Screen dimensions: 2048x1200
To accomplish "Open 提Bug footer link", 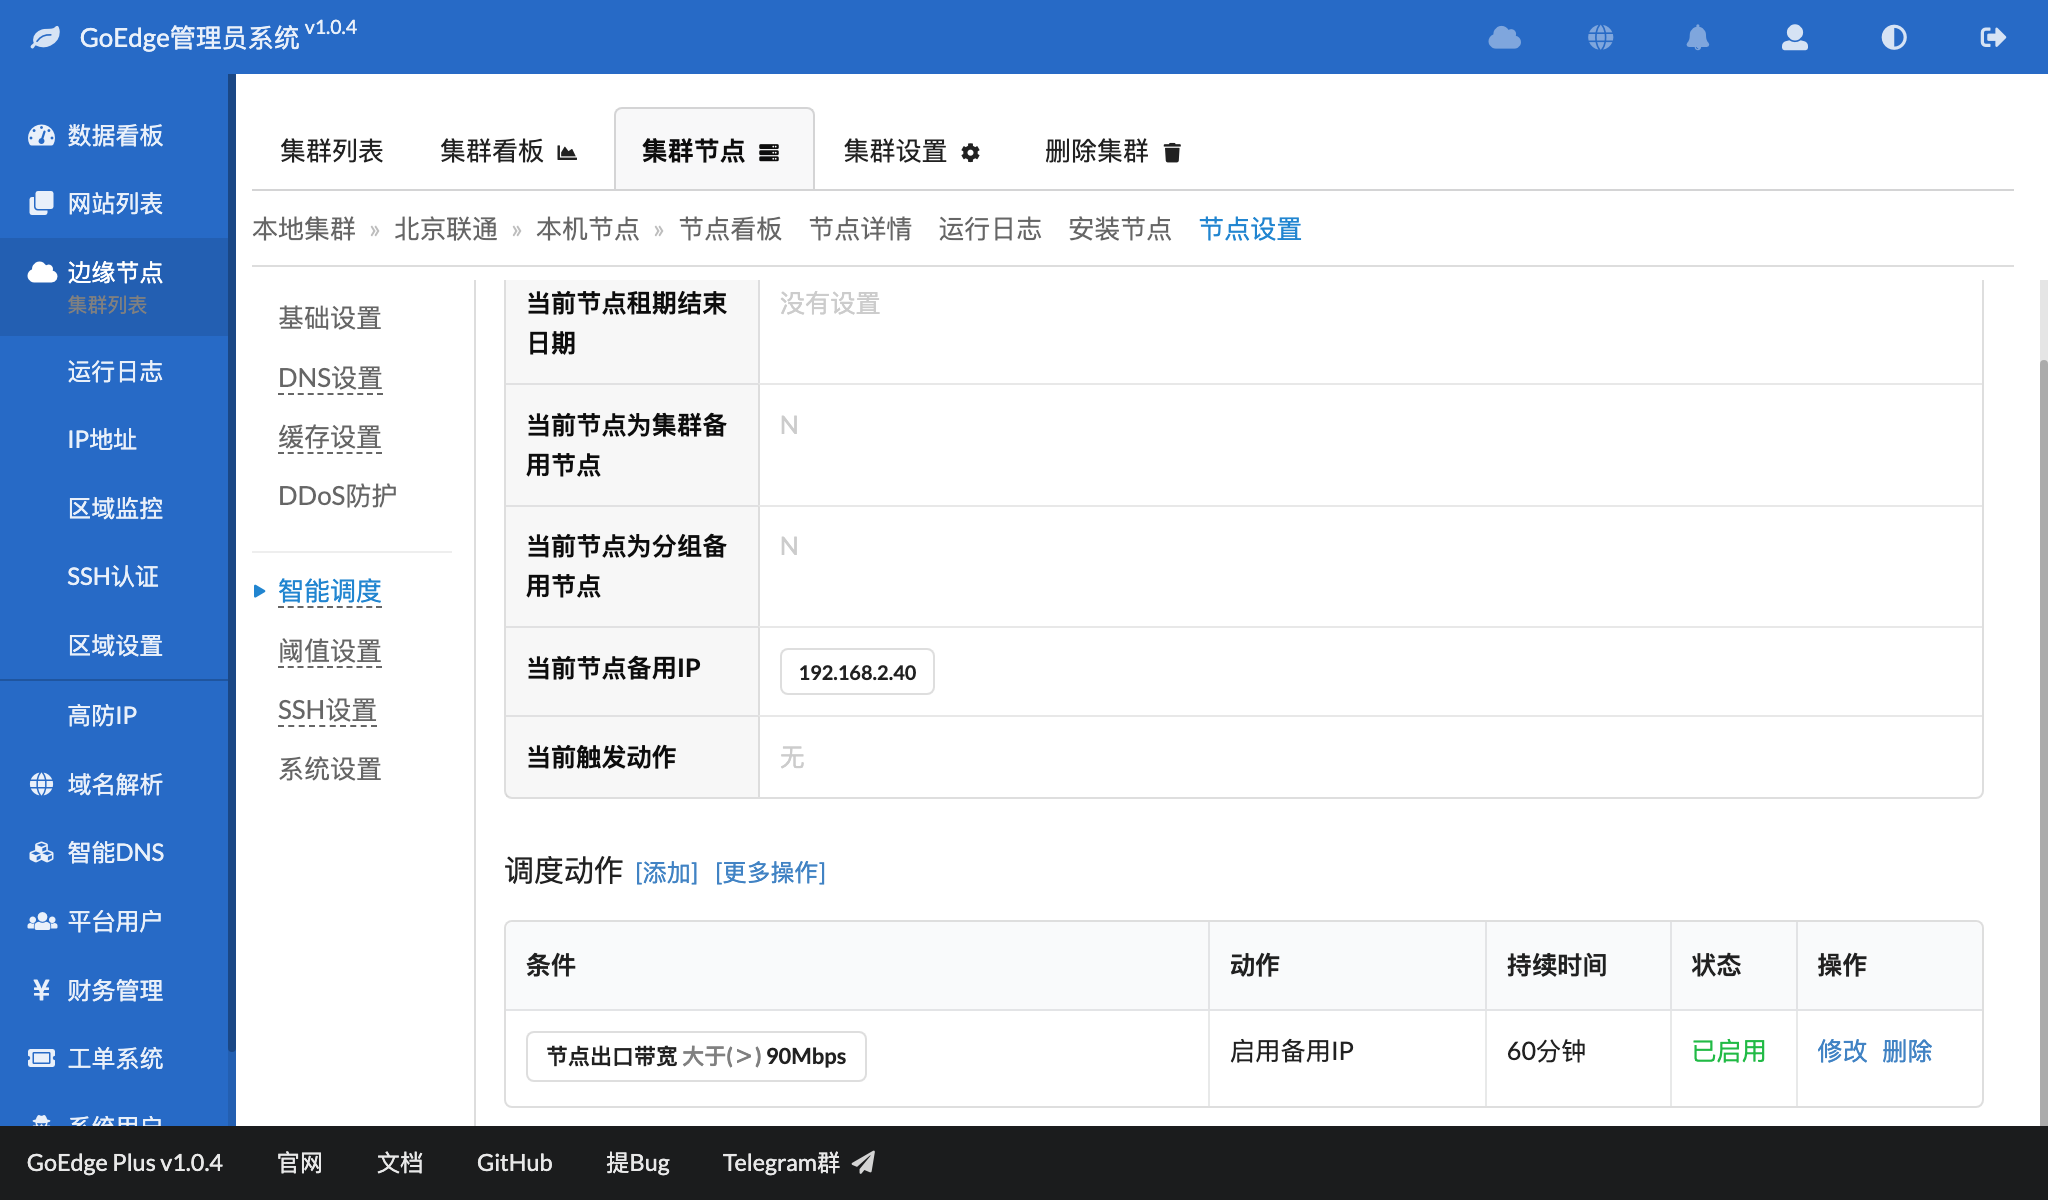I will (x=638, y=1163).
